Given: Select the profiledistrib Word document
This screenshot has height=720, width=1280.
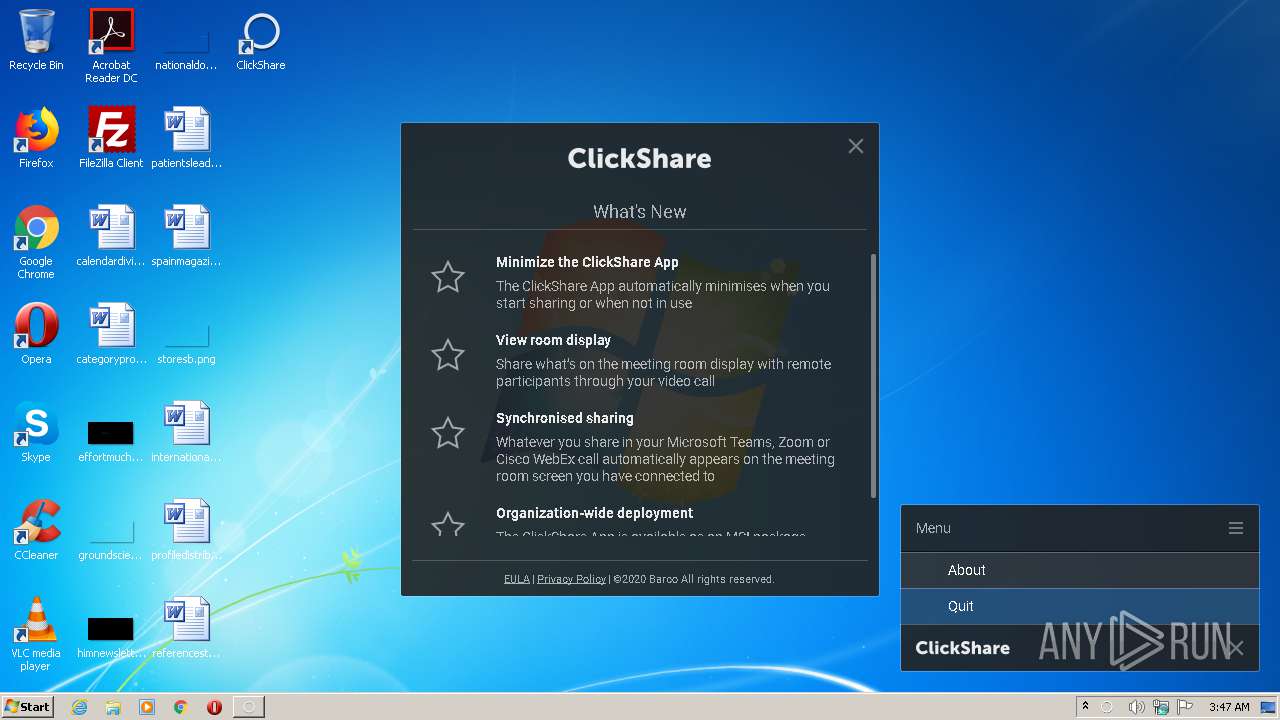Looking at the screenshot, I should tap(186, 531).
